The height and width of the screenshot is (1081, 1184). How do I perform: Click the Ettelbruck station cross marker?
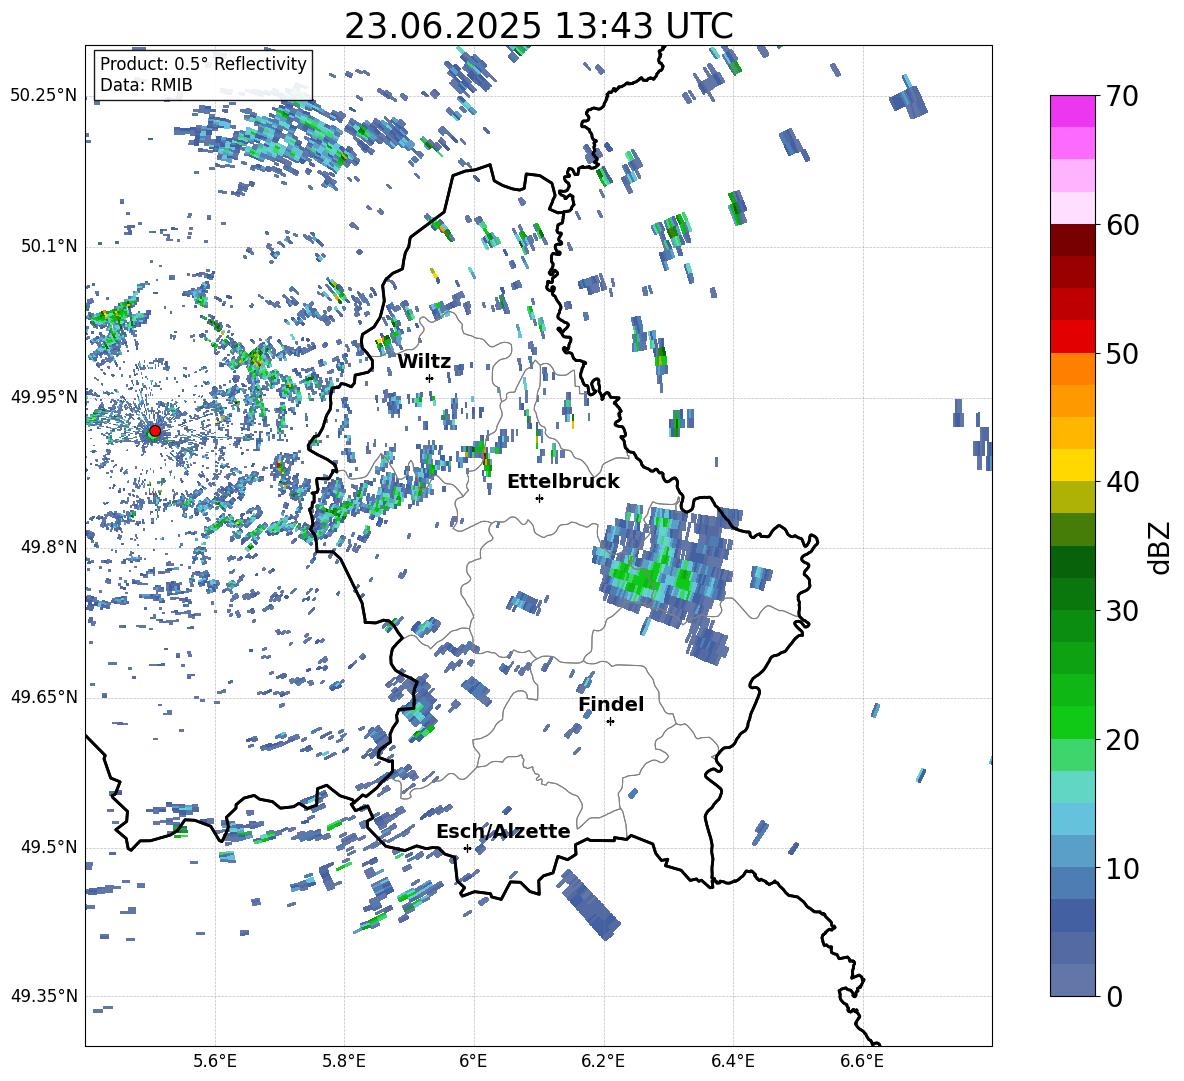[539, 498]
